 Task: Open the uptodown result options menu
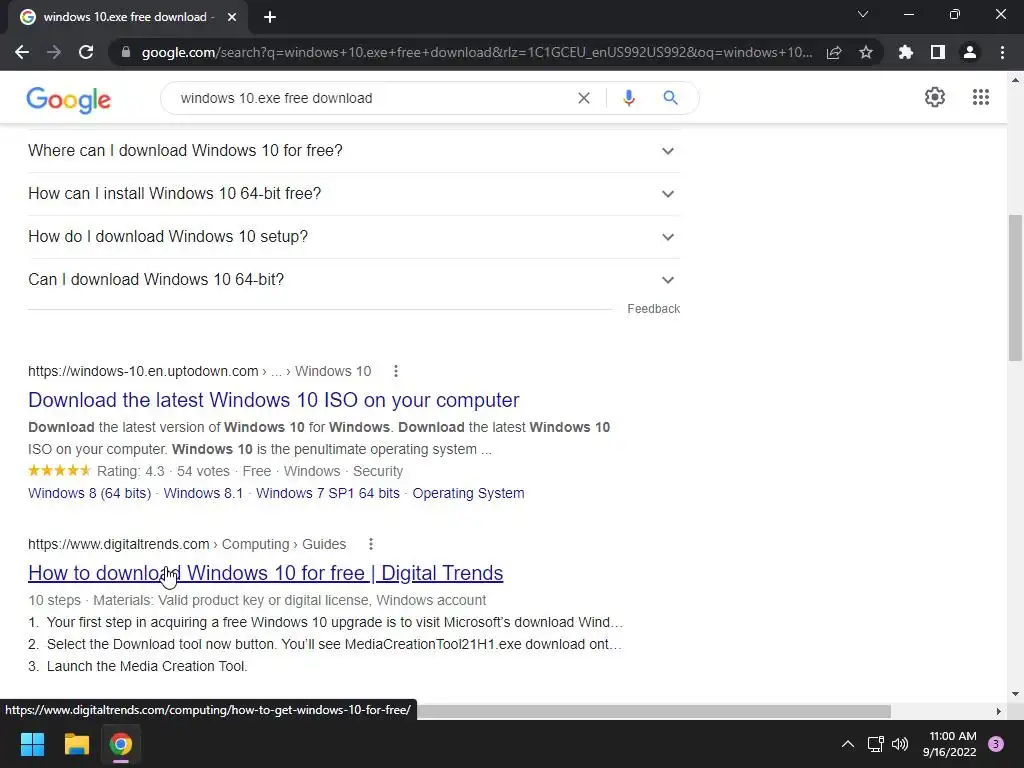(x=396, y=371)
